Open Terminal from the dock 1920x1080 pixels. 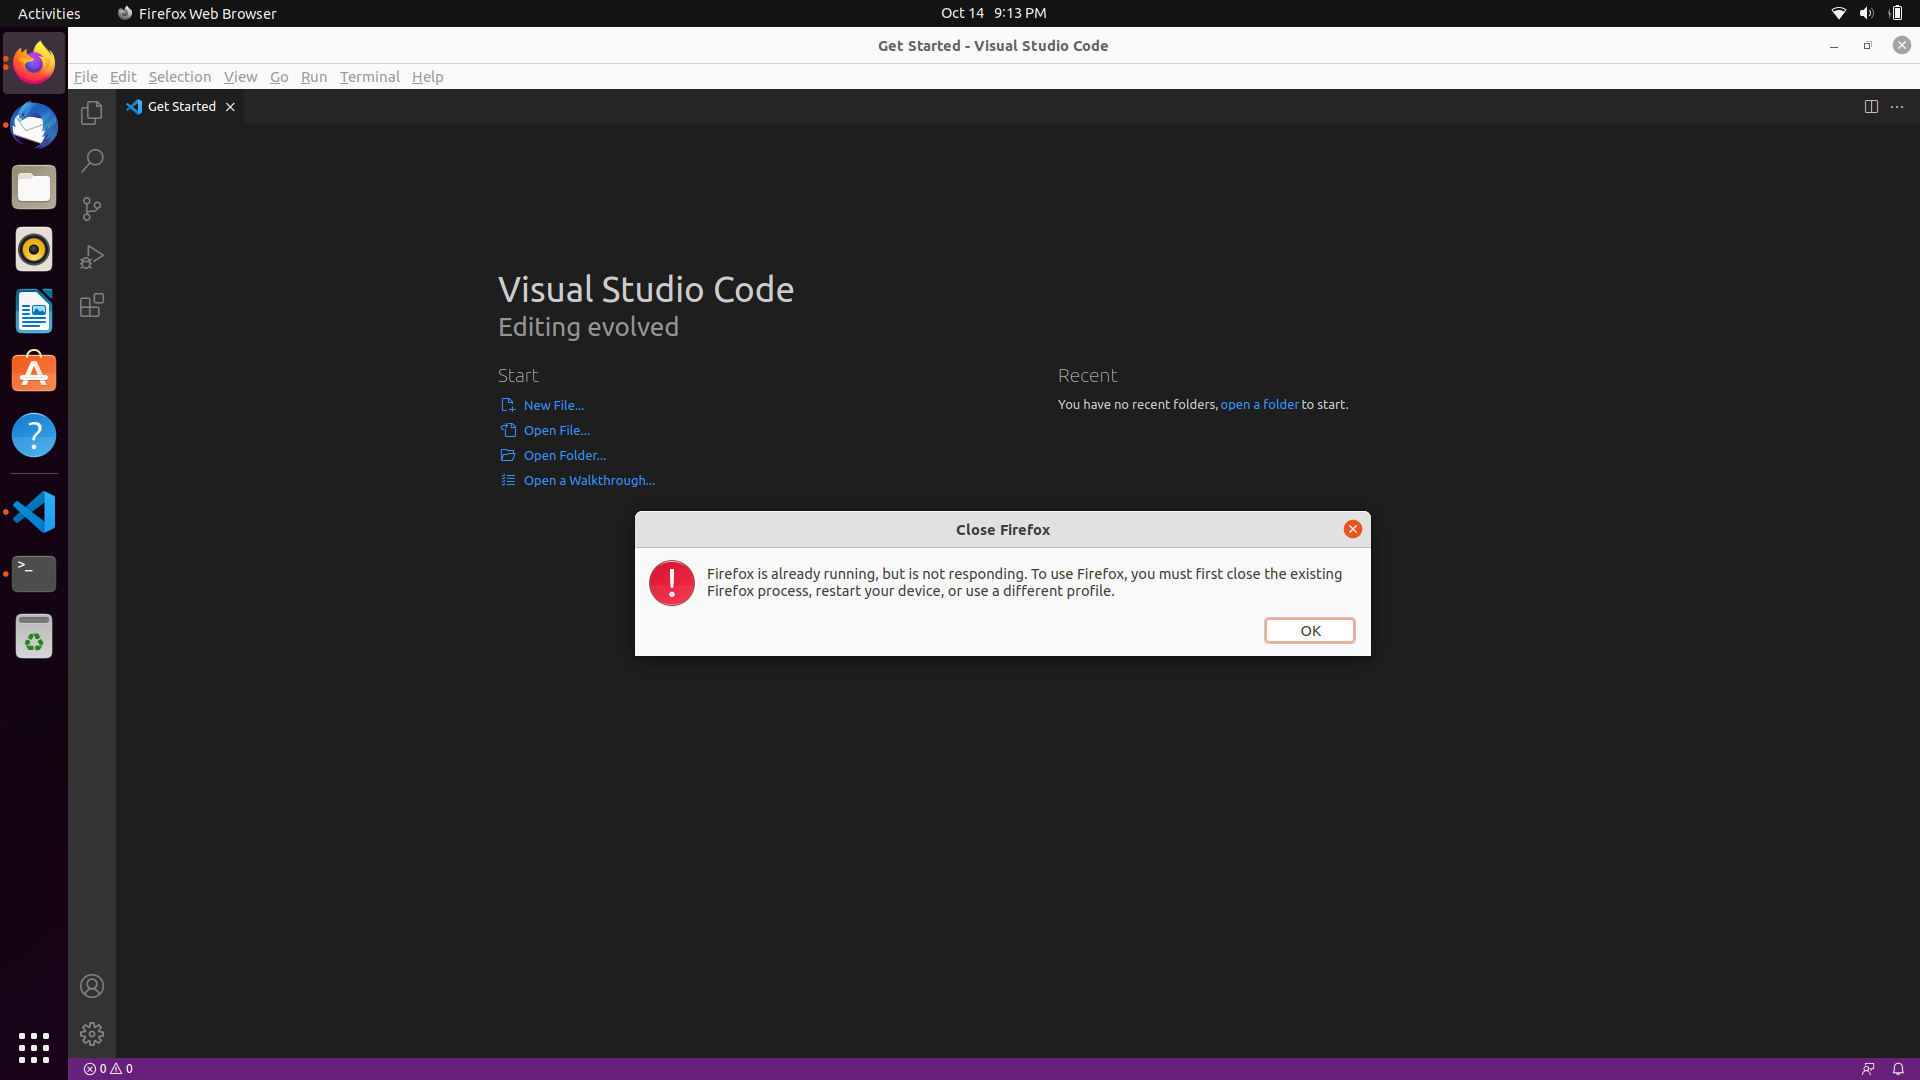(x=34, y=573)
